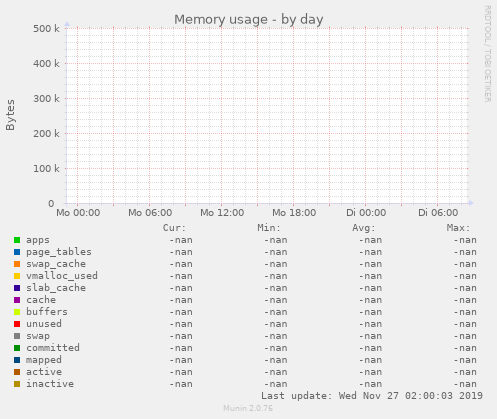497x419 pixels.
Task: Select the 'apps' legend label
Action: [38, 240]
